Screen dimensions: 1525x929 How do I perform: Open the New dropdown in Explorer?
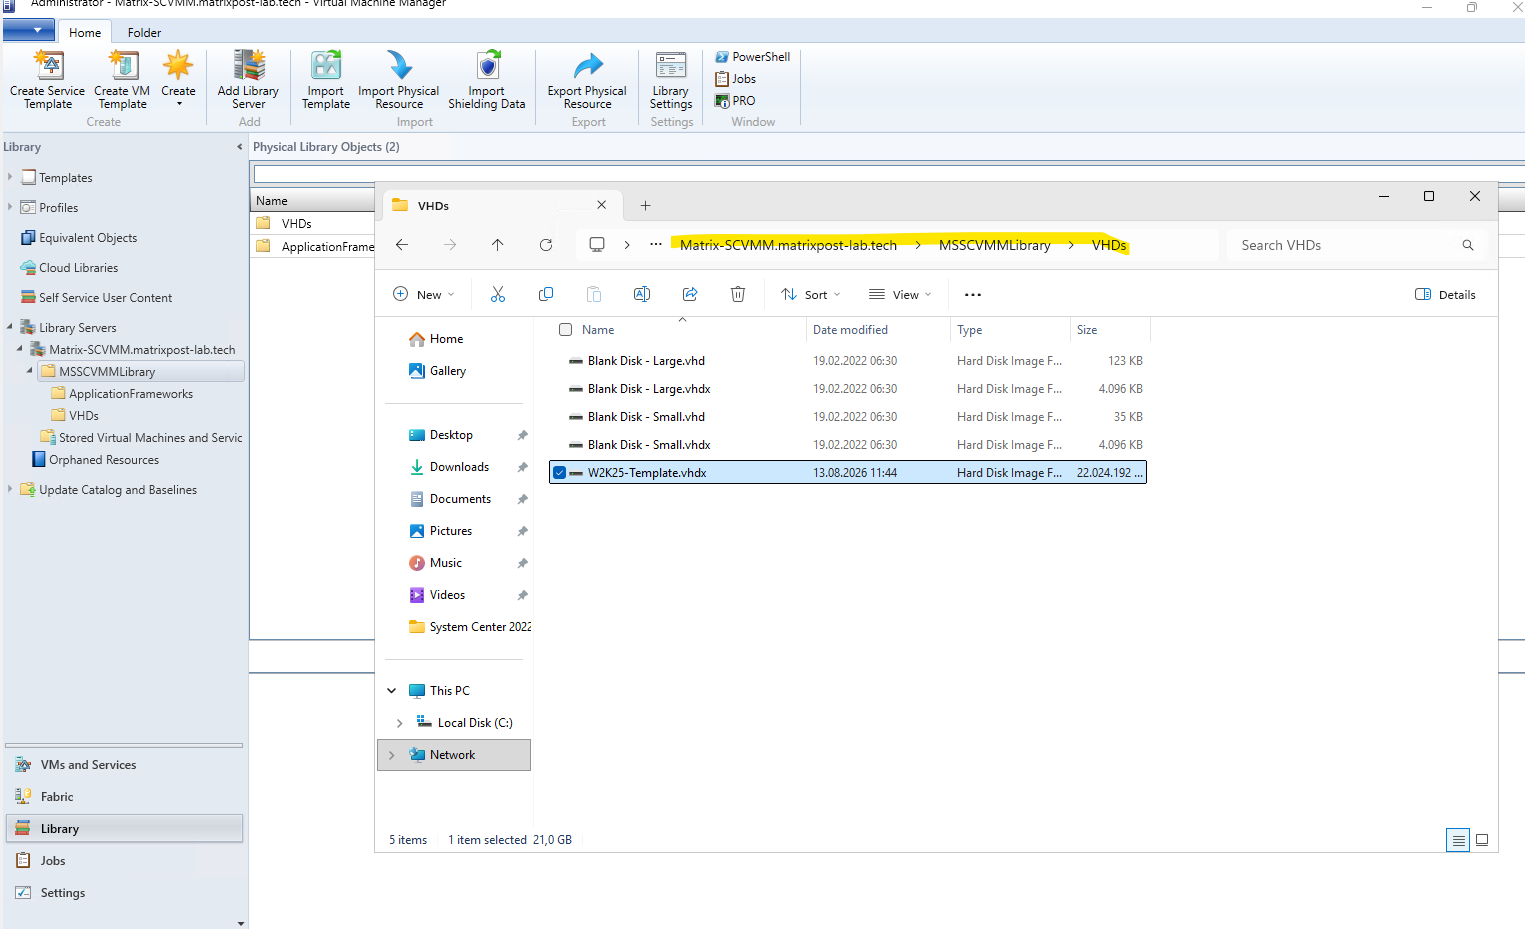[x=424, y=294]
